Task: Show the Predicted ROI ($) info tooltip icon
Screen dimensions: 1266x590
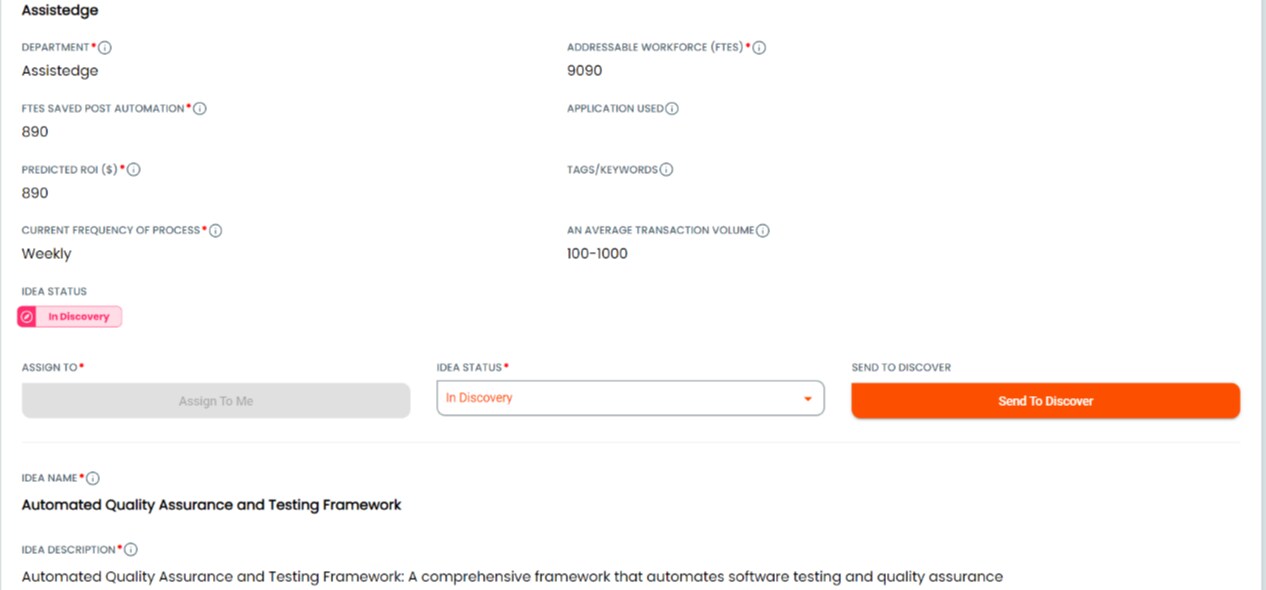Action: coord(134,170)
